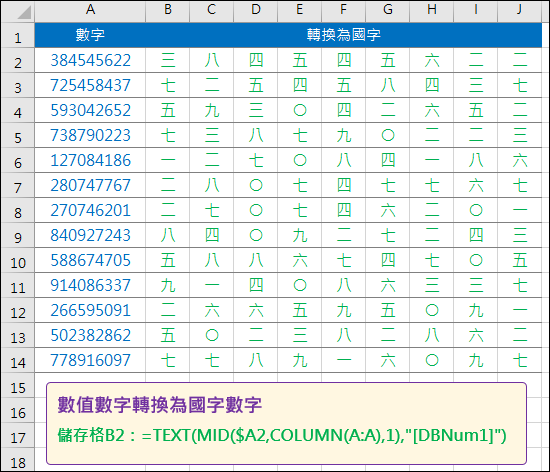Select cell containing 270746201
This screenshot has width=550, height=472.
click(x=90, y=210)
